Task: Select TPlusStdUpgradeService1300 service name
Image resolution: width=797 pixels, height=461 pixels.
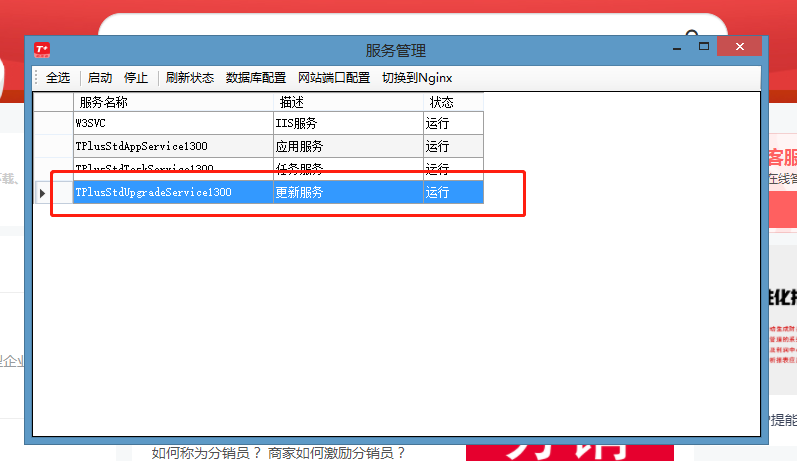Action: pyautogui.click(x=173, y=192)
